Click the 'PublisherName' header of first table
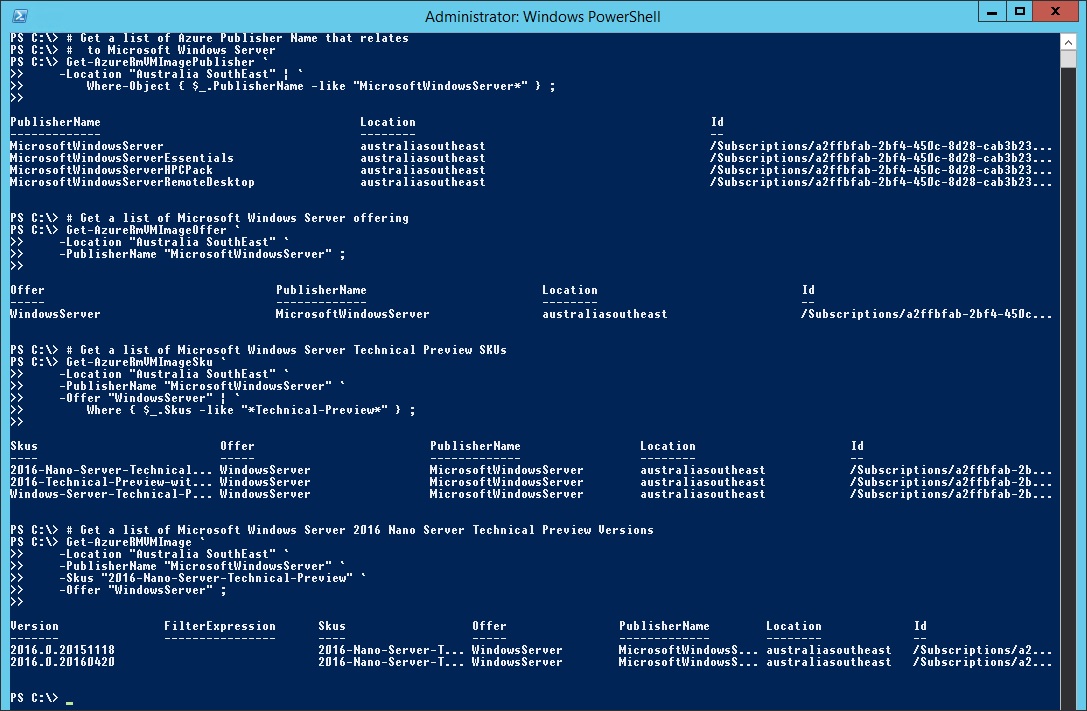Viewport: 1087px width, 711px height. pos(55,122)
